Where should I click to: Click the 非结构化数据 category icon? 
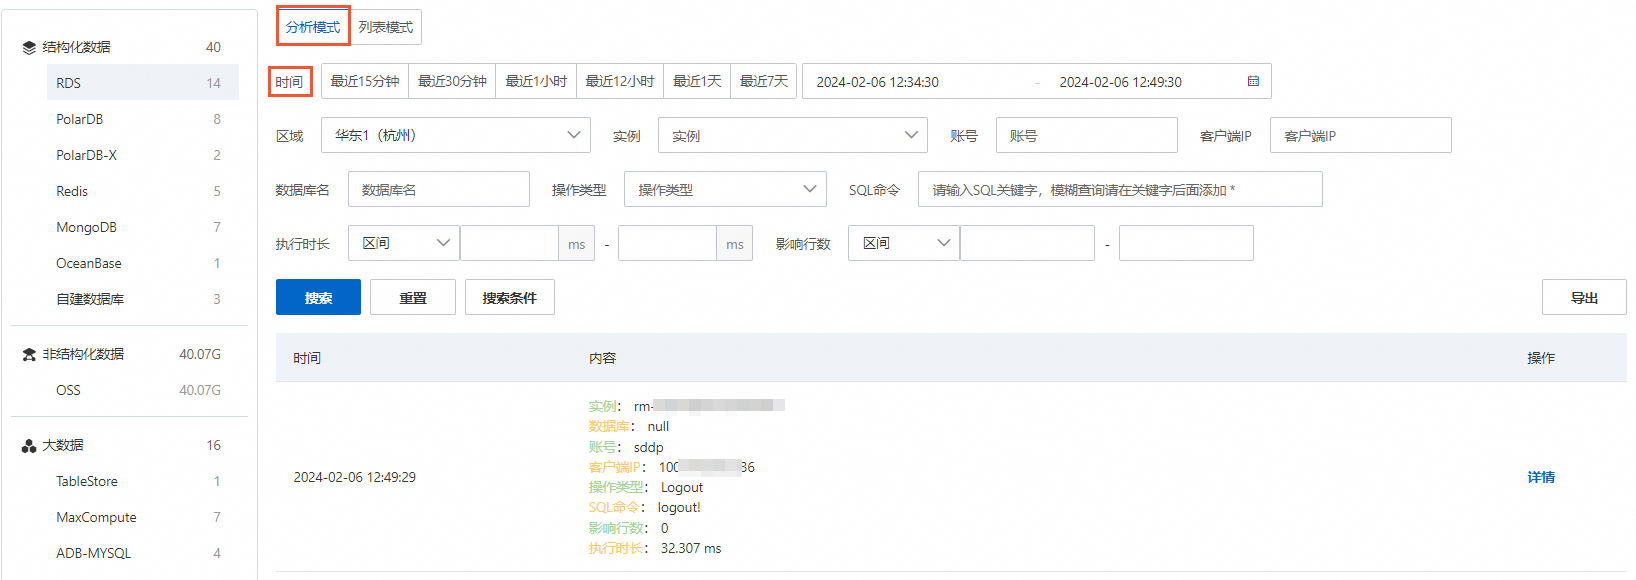(x=29, y=354)
